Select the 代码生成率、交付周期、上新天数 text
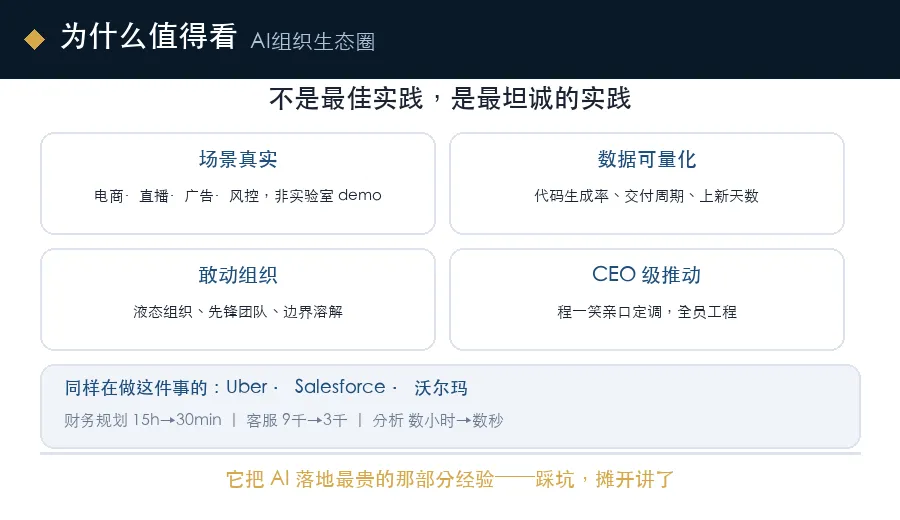Image resolution: width=900 pixels, height=520 pixels. [x=647, y=196]
